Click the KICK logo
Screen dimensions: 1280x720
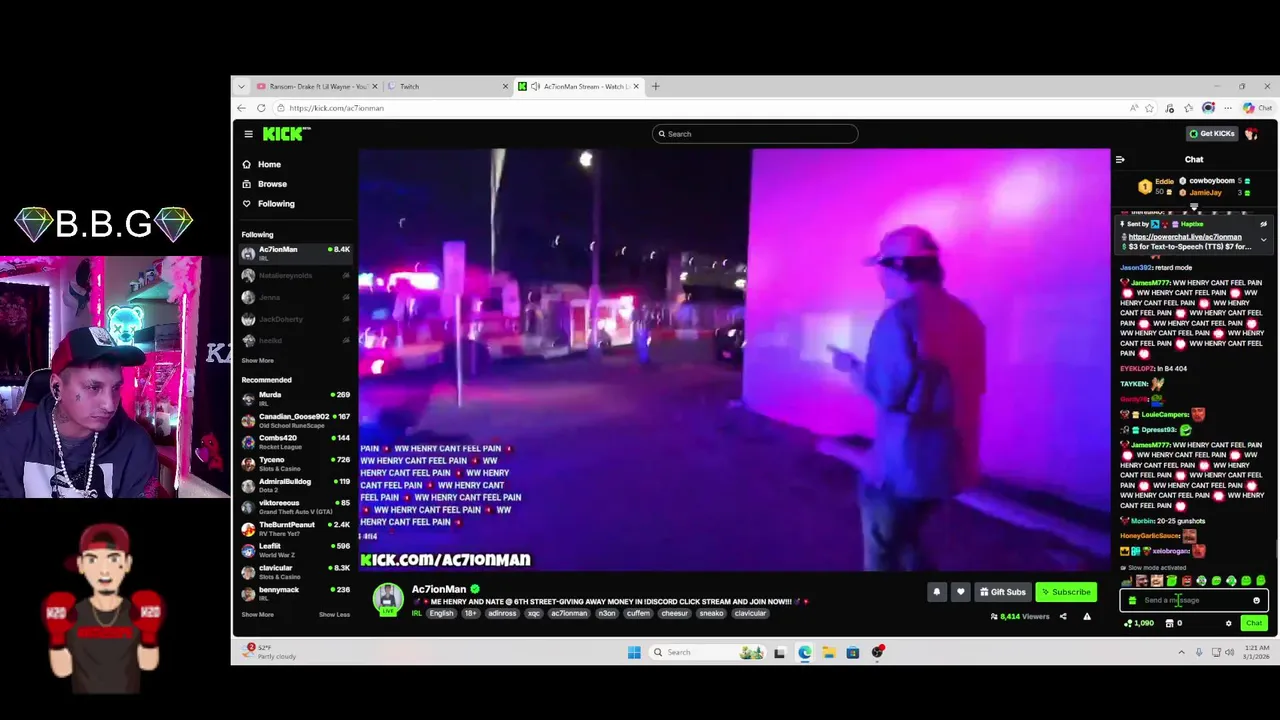coord(286,134)
